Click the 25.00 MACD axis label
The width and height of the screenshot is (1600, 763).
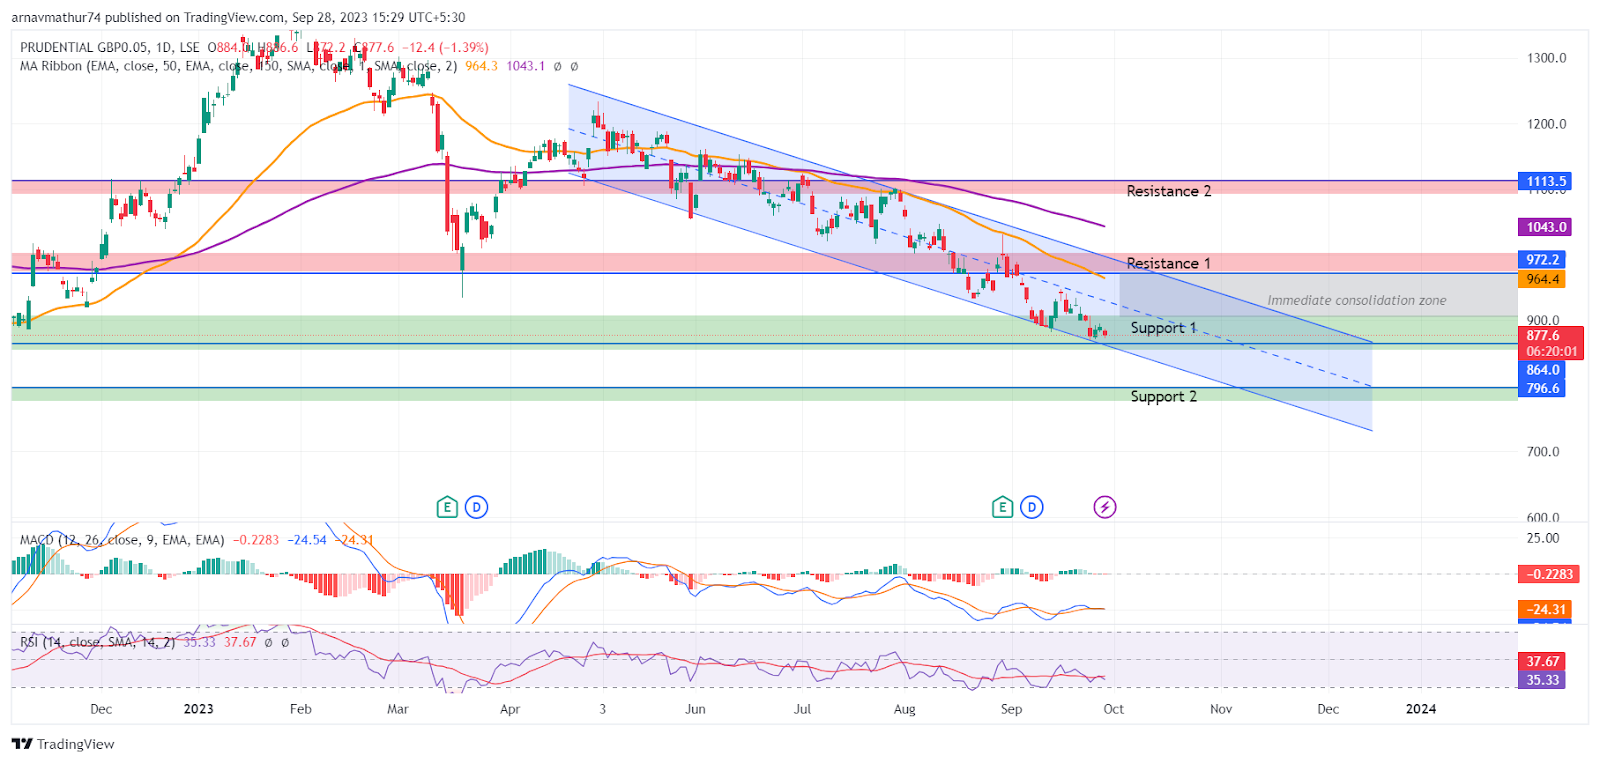[1543, 538]
